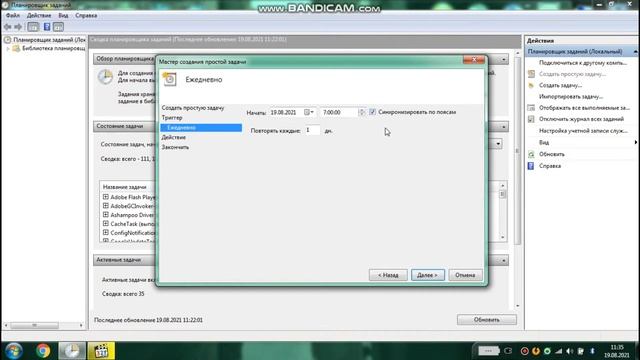Open the yellow calendar app in taskbar
Image resolution: width=640 pixels, height=360 pixels.
[x=101, y=351]
